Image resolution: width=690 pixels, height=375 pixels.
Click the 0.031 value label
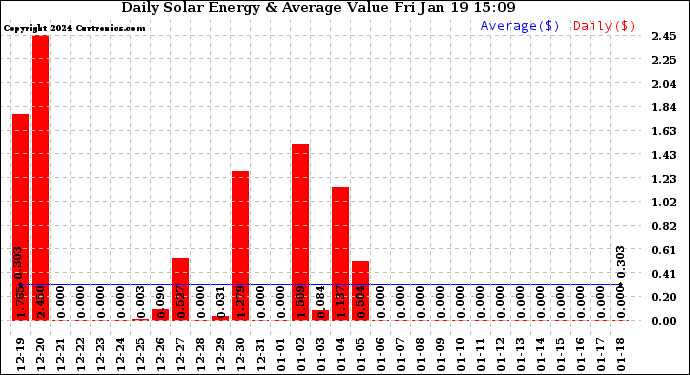click(x=220, y=302)
